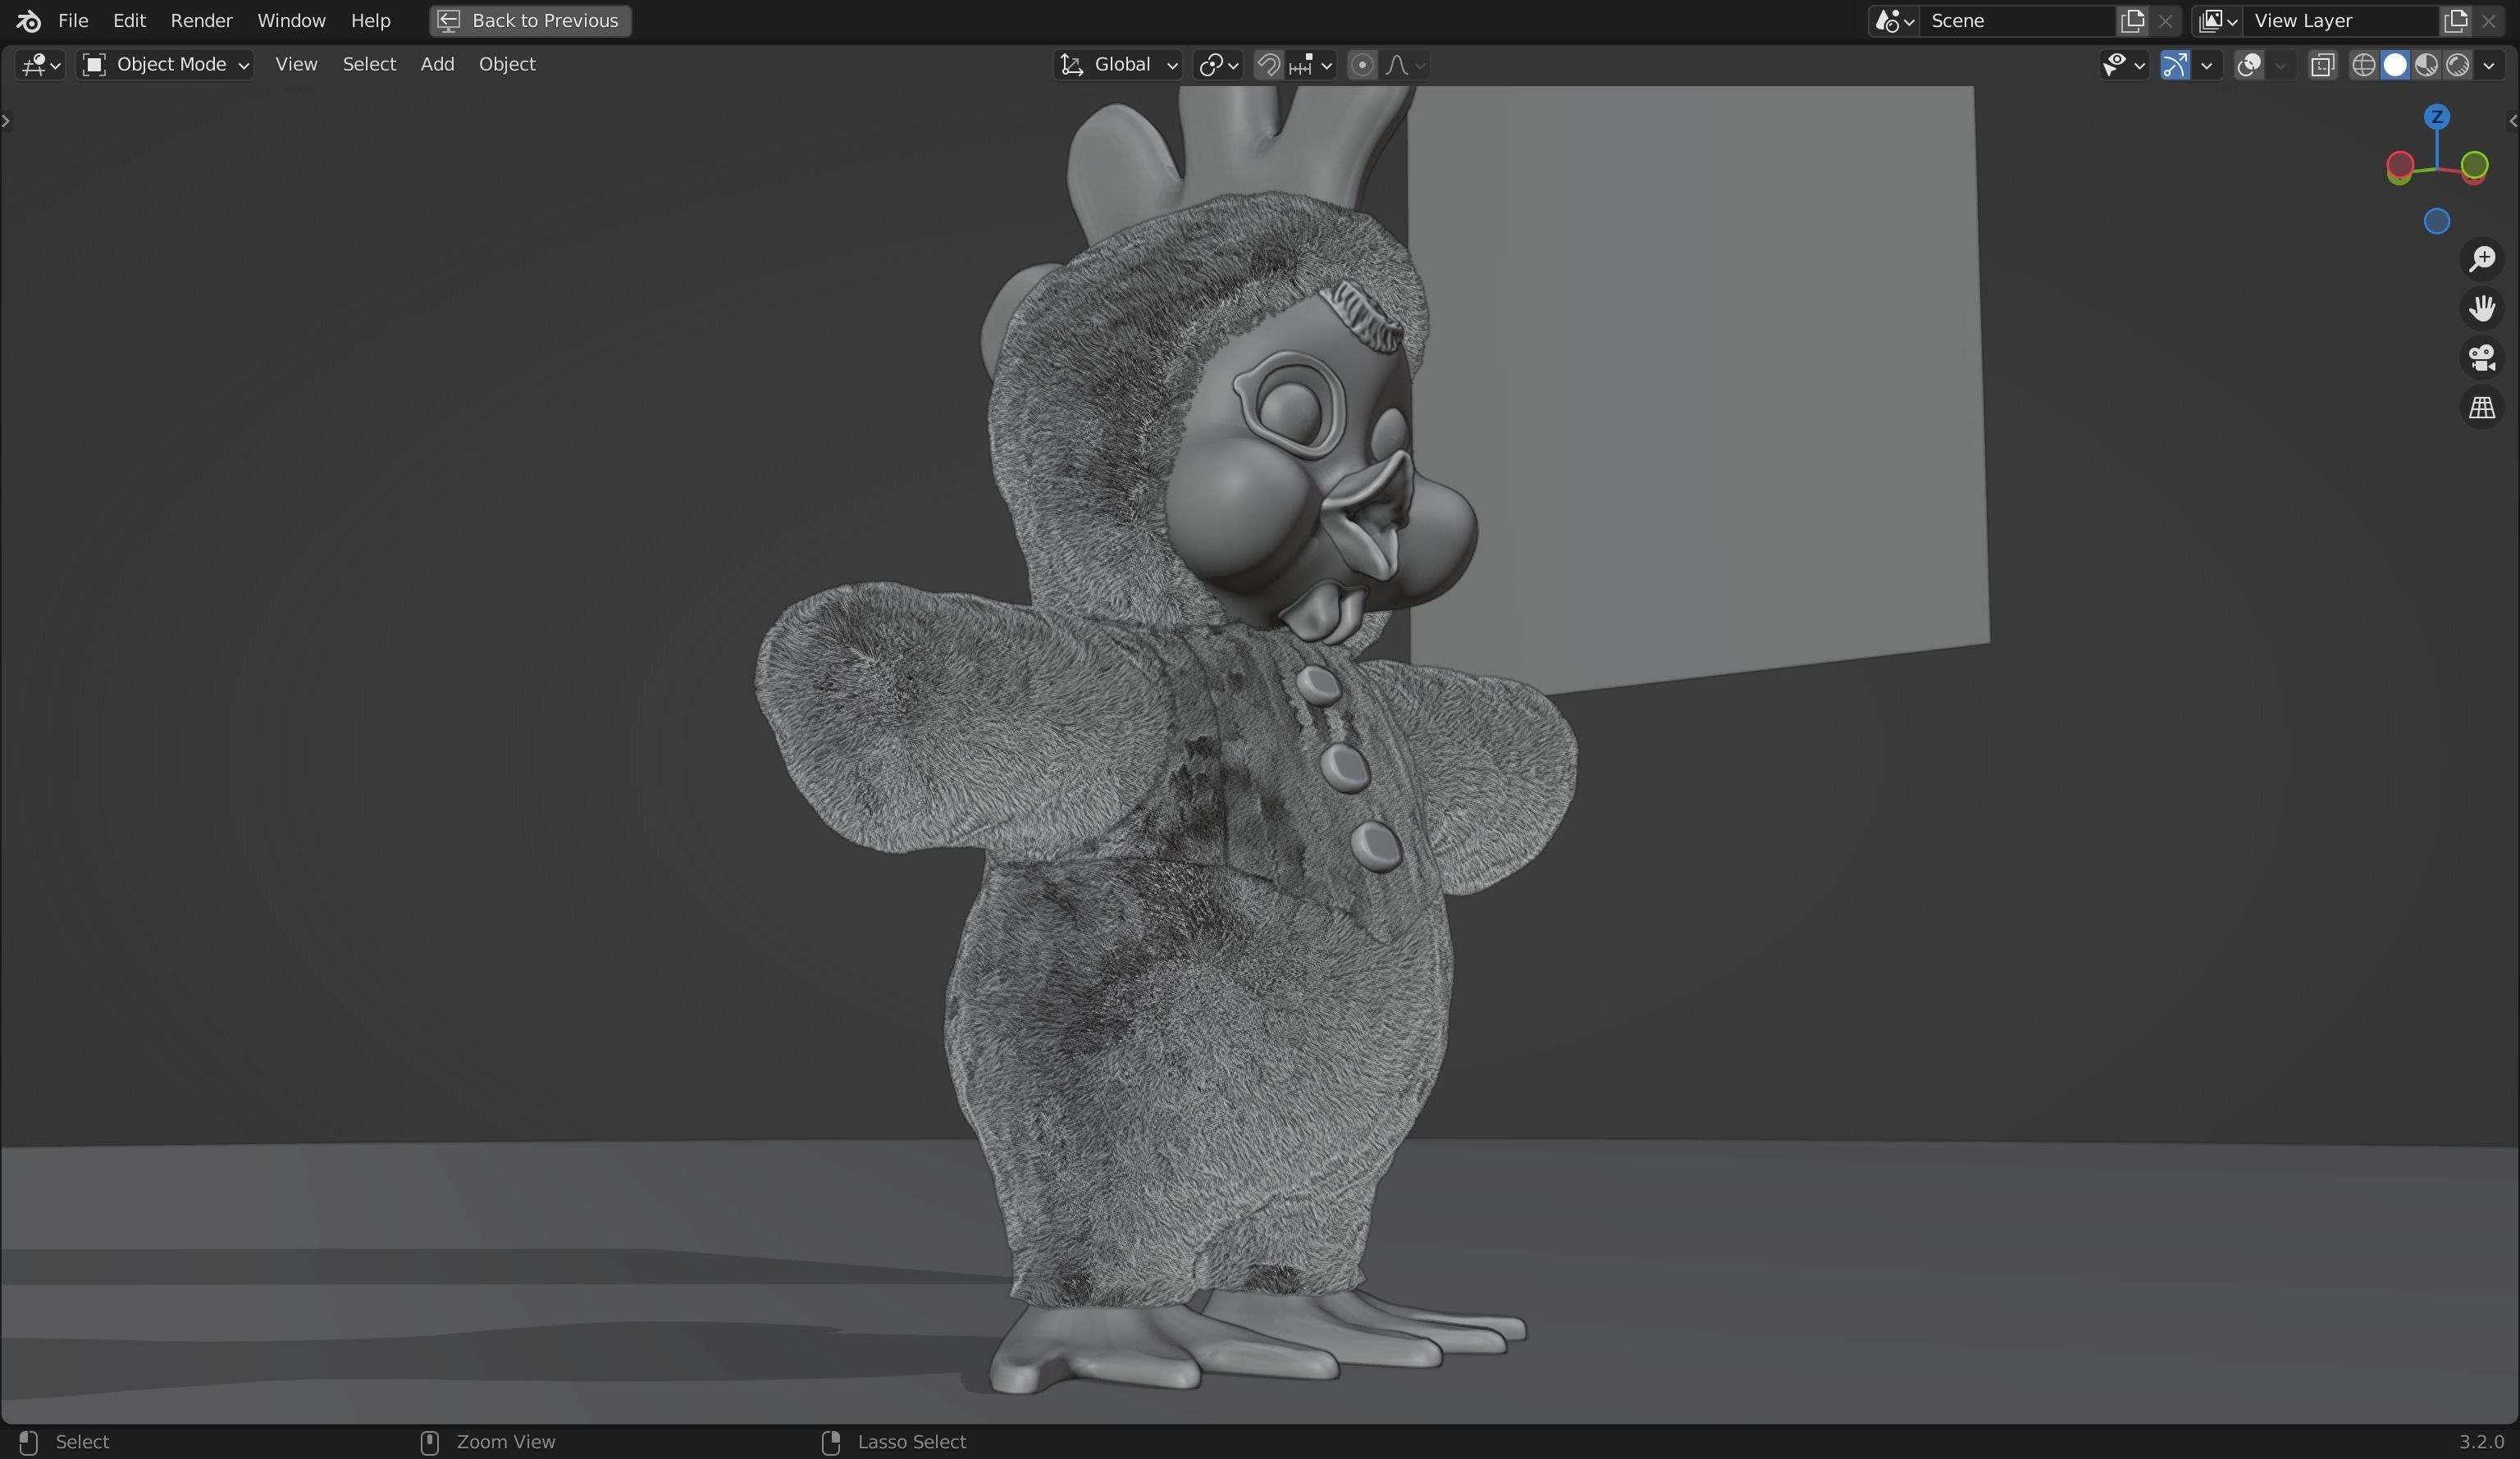Click the zoom view magnifier icon
The image size is (2520, 1459).
2482,259
